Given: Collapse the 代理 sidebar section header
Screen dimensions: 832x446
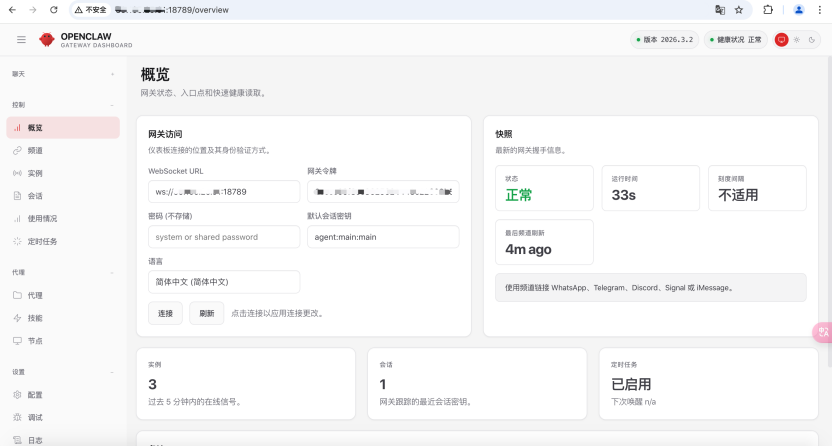Looking at the screenshot, I should pos(63,273).
